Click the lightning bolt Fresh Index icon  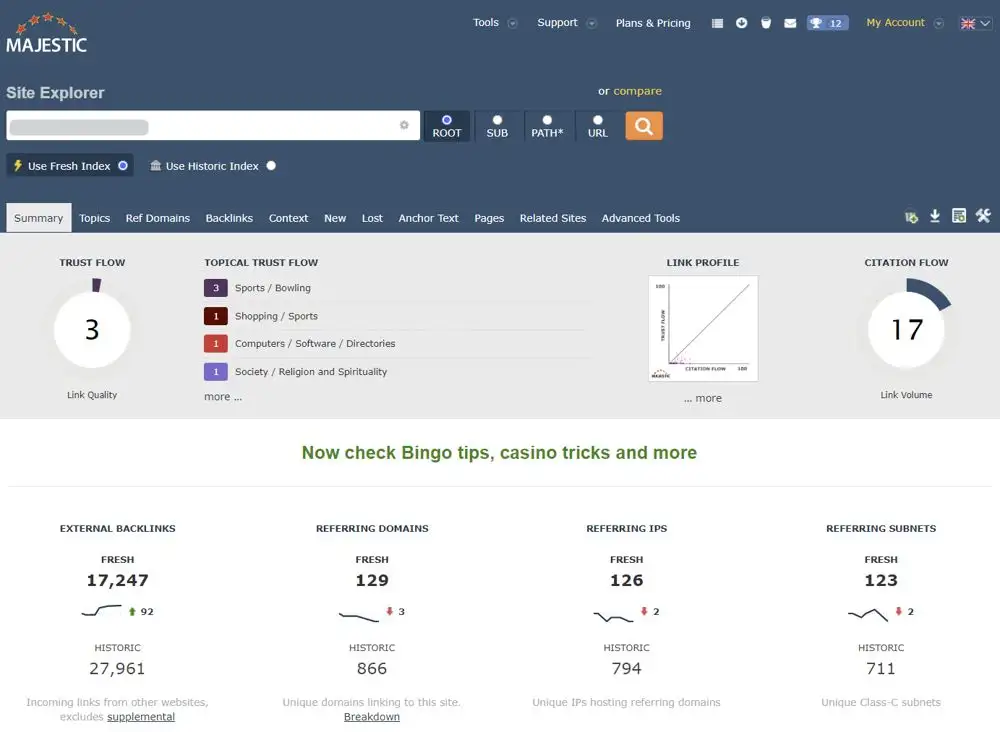pos(18,165)
